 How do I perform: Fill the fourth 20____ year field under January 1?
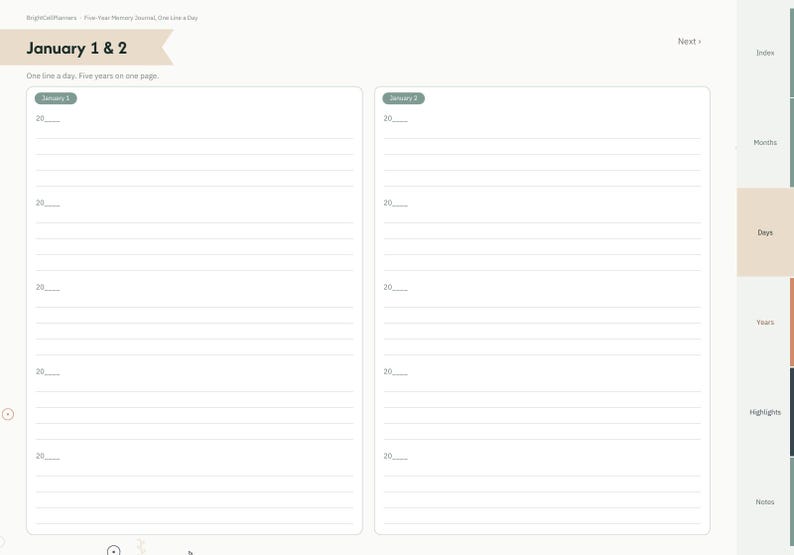(x=48, y=372)
